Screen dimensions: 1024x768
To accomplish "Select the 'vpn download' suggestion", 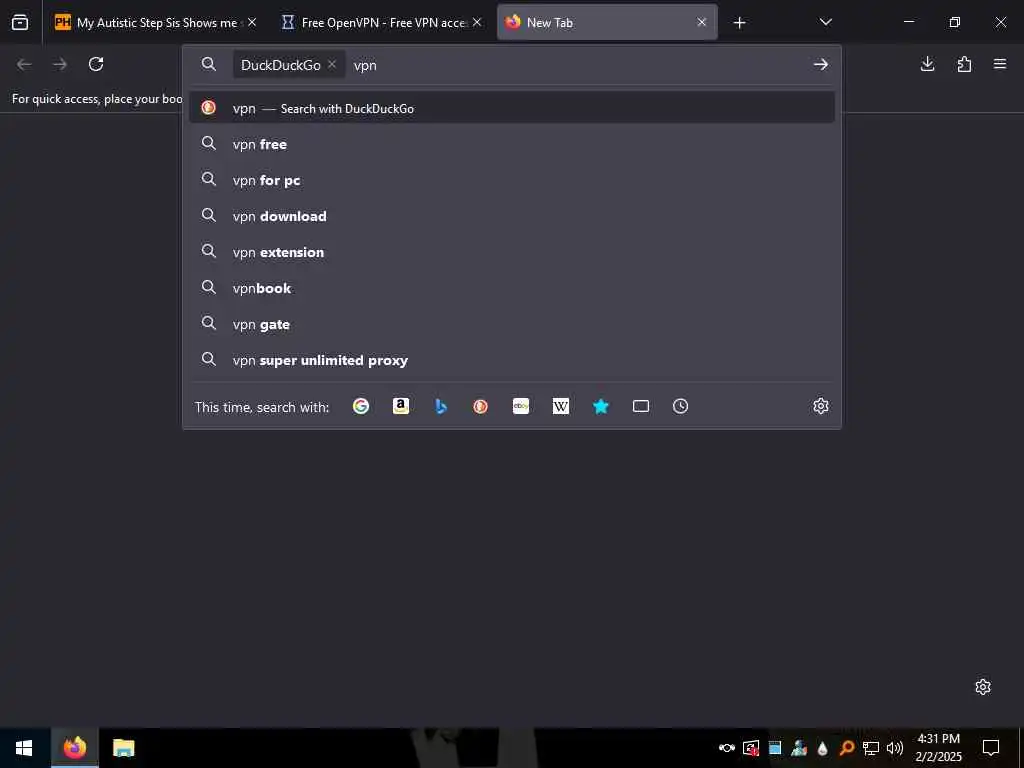I will pos(511,216).
